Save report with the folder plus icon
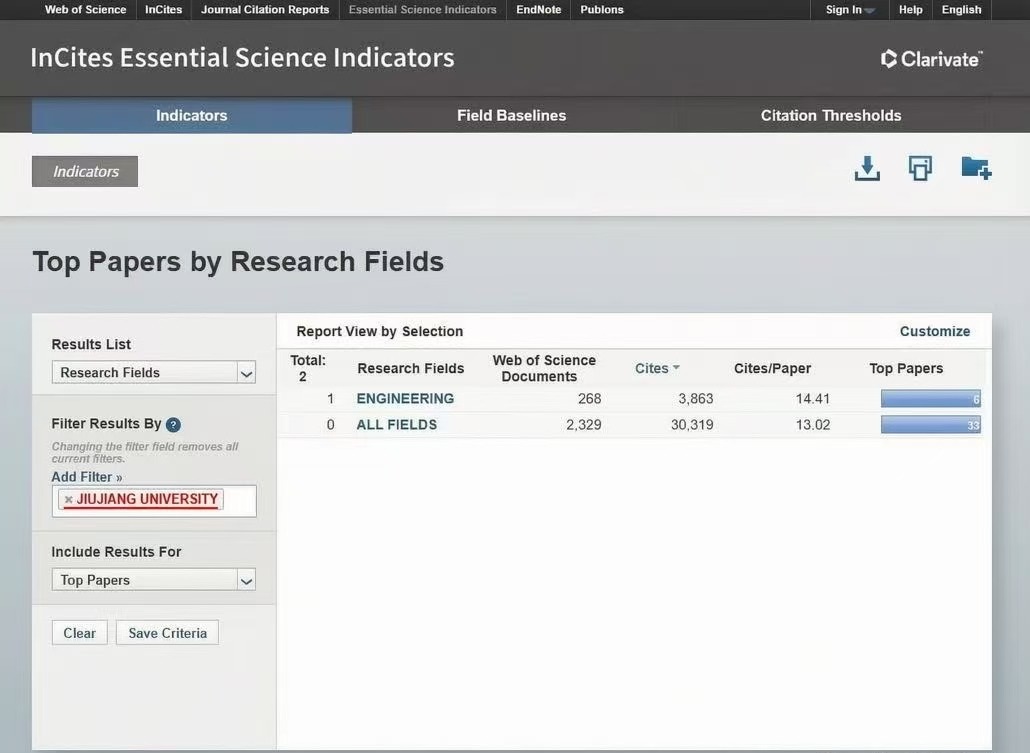Image resolution: width=1030 pixels, height=753 pixels. click(x=976, y=168)
